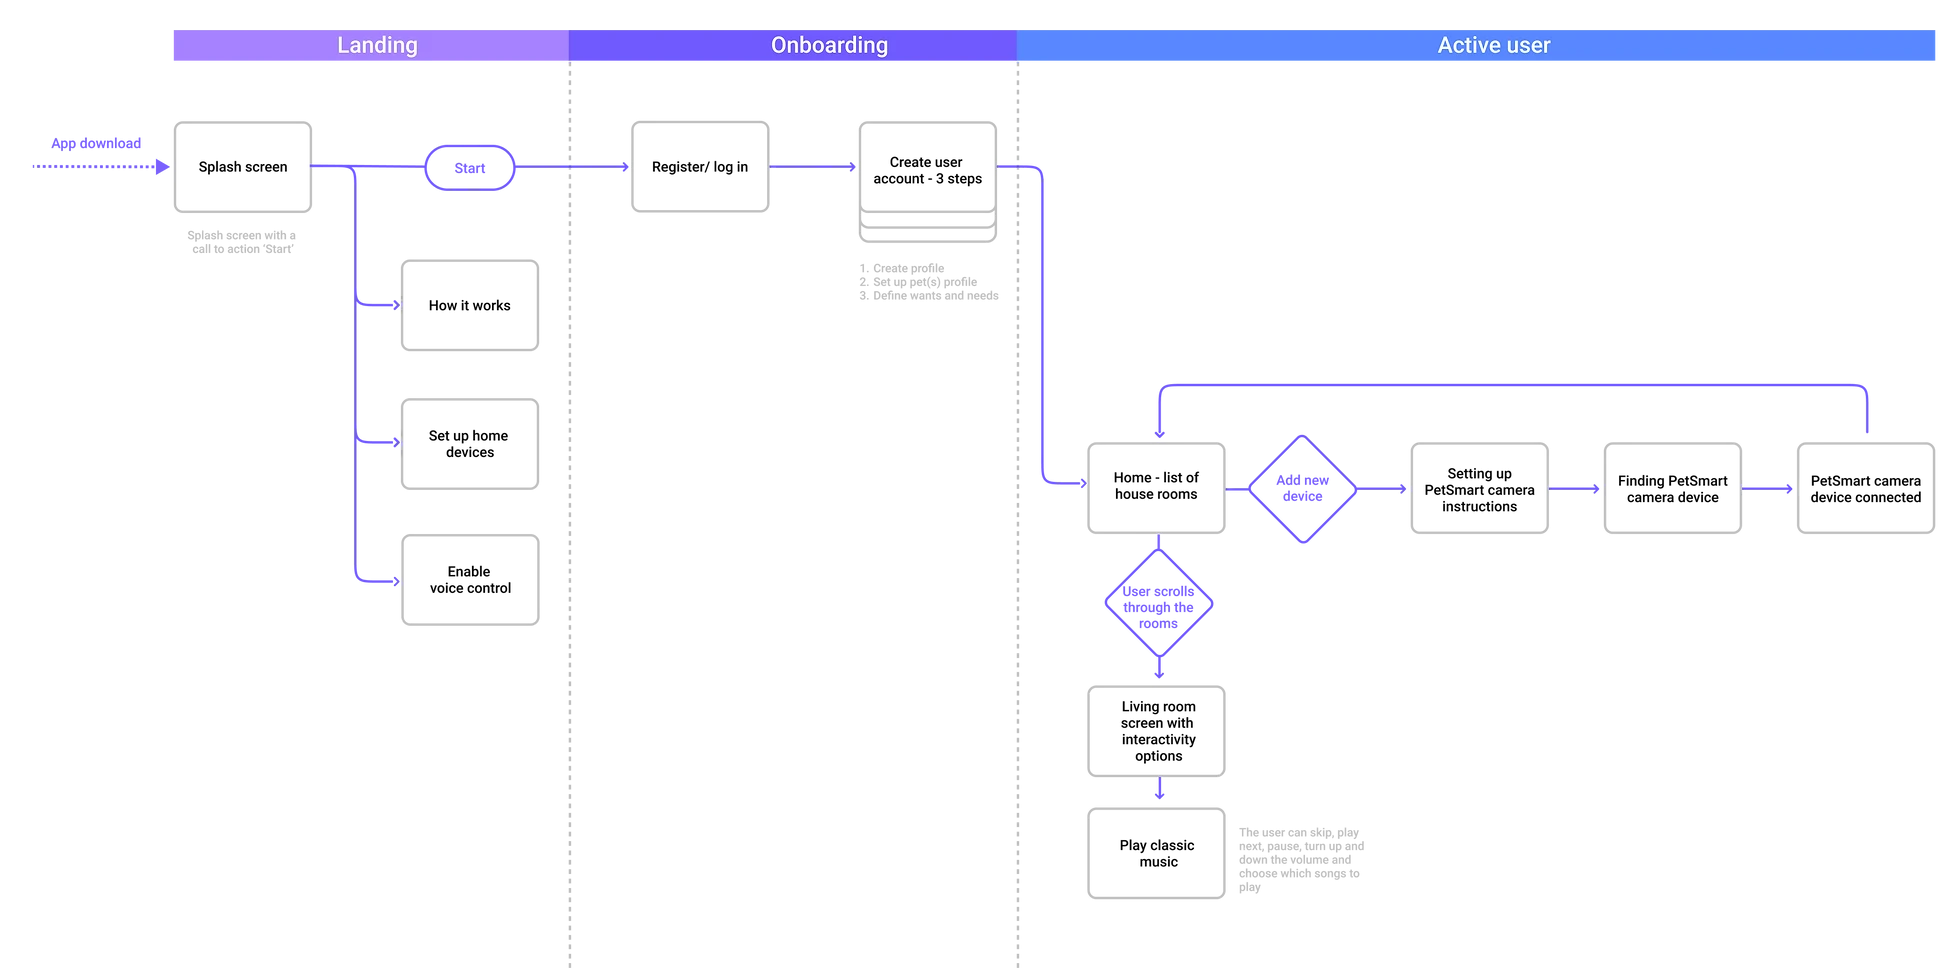Click the Add new device diamond

[x=1303, y=489]
